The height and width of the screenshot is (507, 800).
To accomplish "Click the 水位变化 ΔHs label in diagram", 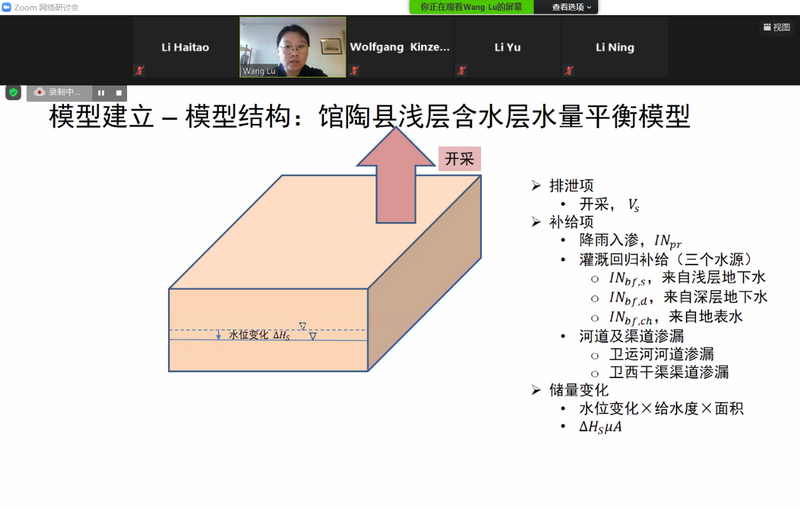I will pyautogui.click(x=259, y=335).
